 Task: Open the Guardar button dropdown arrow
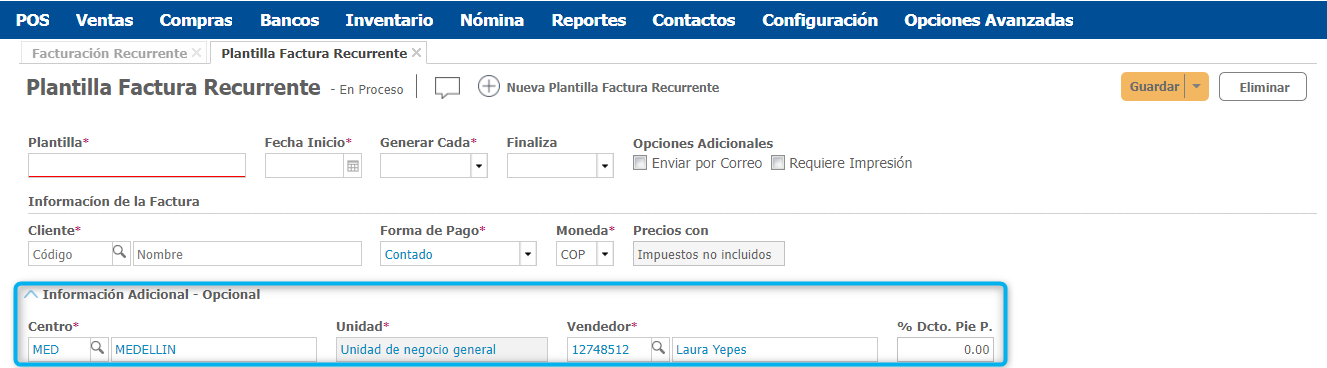1197,87
